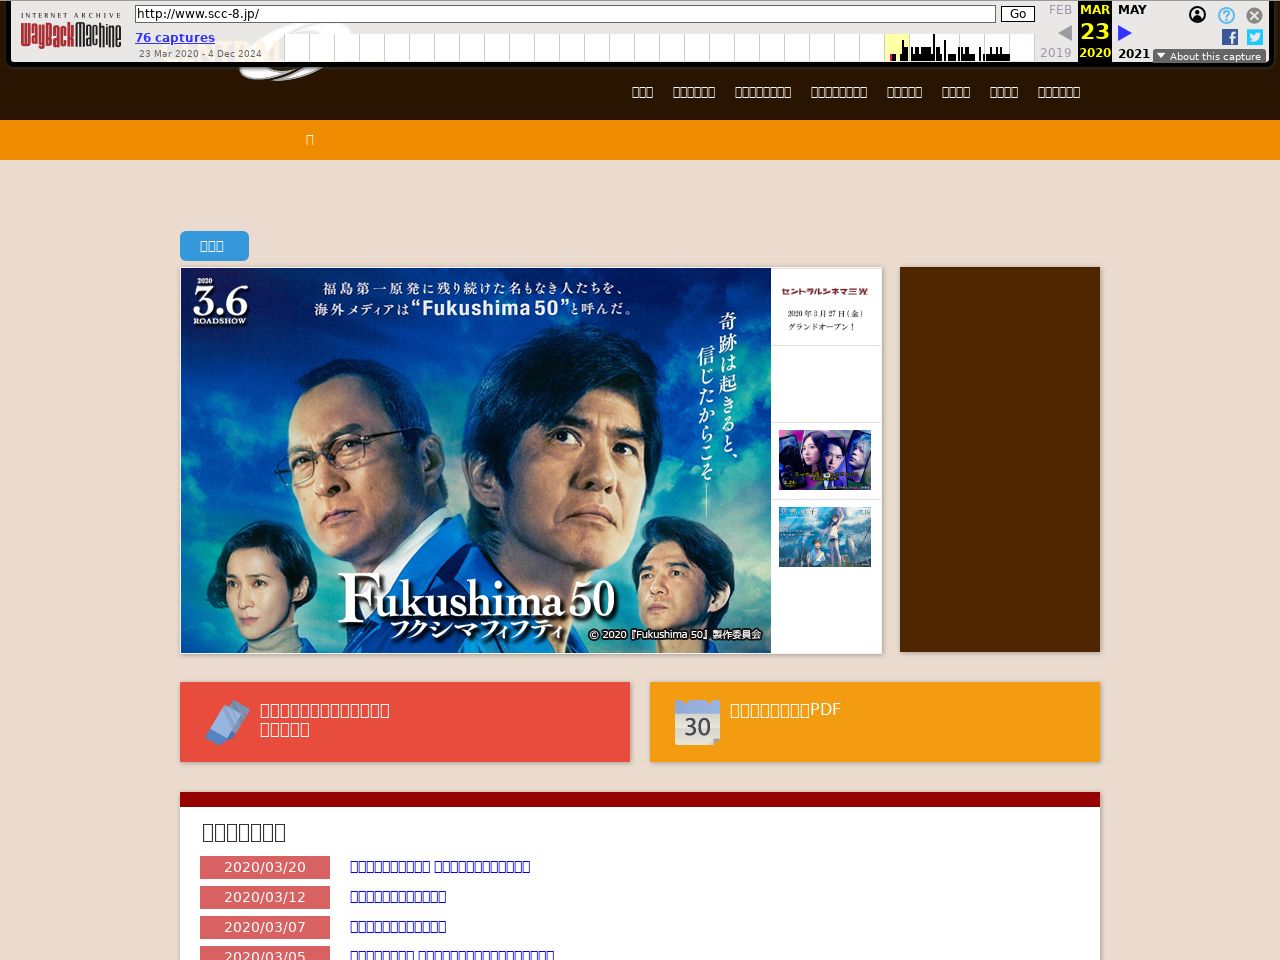1280x960 pixels.
Task: Jump to the FEB capture month
Action: (1060, 10)
